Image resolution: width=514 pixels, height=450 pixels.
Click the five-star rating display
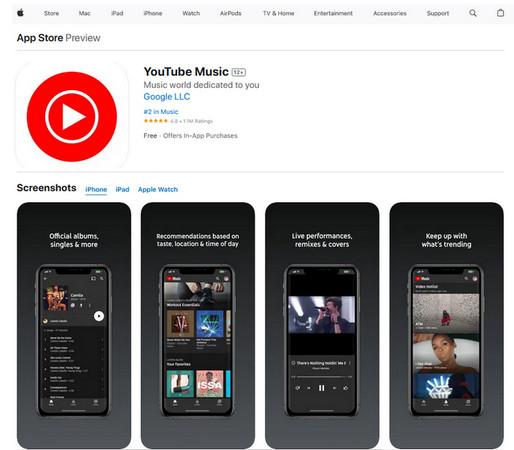[x=156, y=121]
